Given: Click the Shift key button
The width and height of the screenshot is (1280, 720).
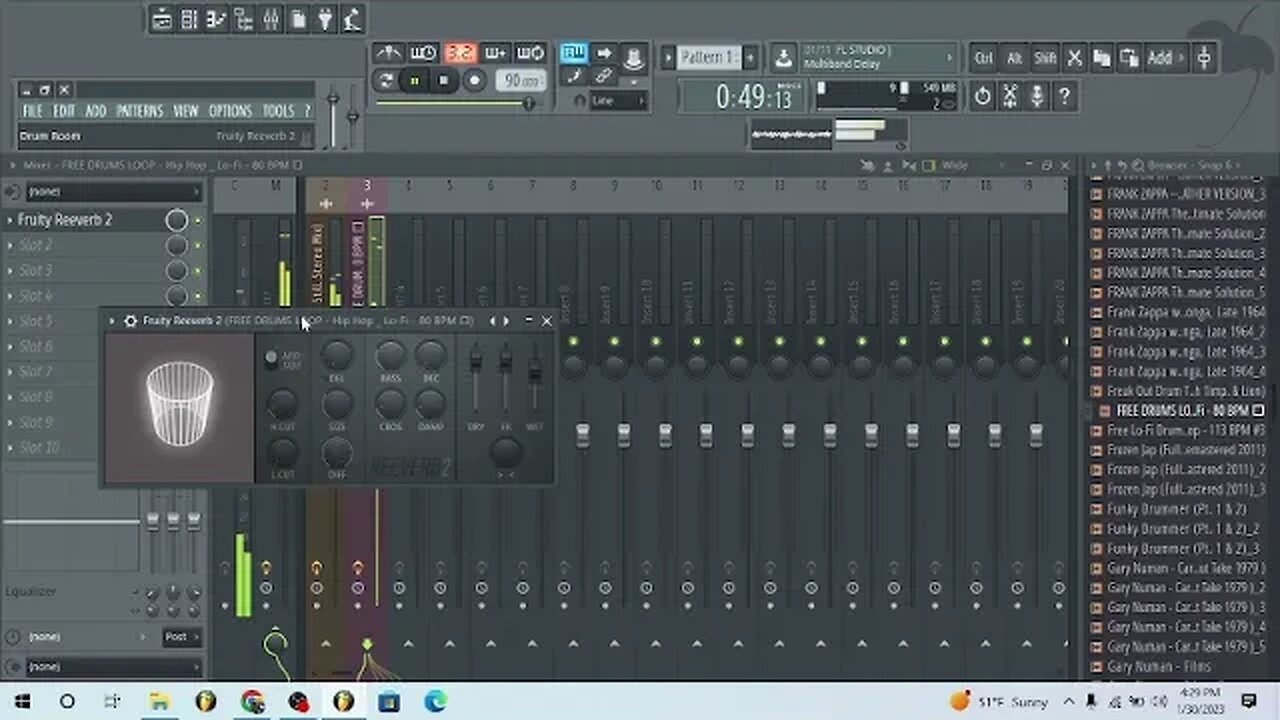Looking at the screenshot, I should pyautogui.click(x=1045, y=59).
